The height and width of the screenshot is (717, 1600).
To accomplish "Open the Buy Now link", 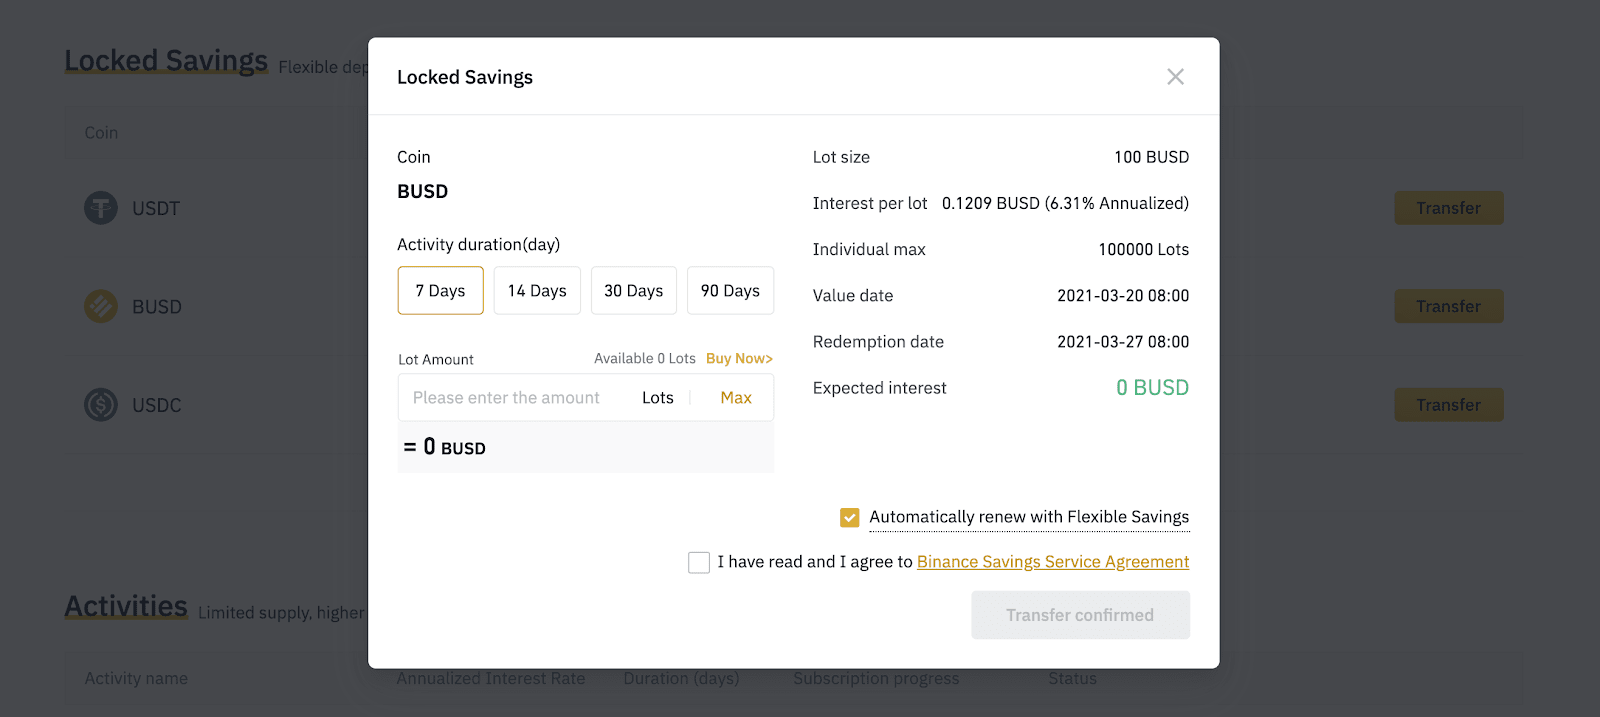I will tap(739, 358).
